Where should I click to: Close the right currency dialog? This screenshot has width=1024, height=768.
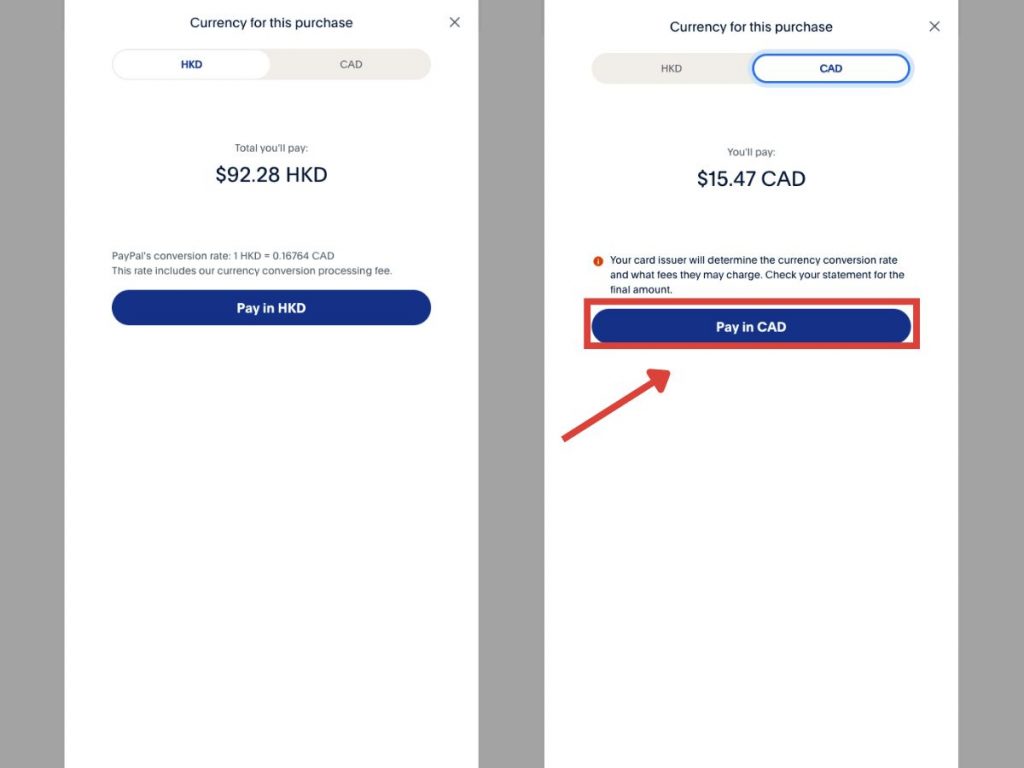935,27
